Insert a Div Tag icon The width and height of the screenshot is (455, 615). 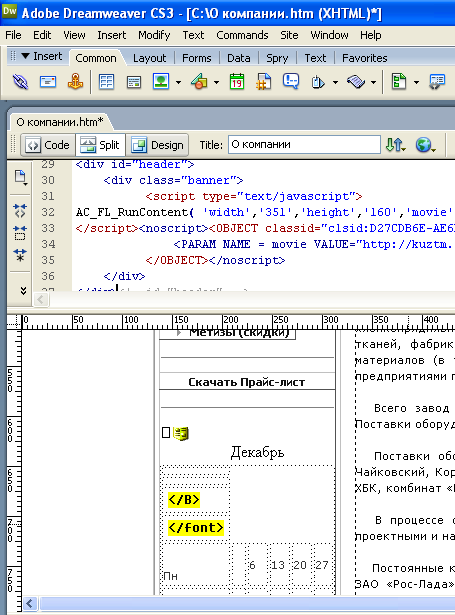point(134,82)
